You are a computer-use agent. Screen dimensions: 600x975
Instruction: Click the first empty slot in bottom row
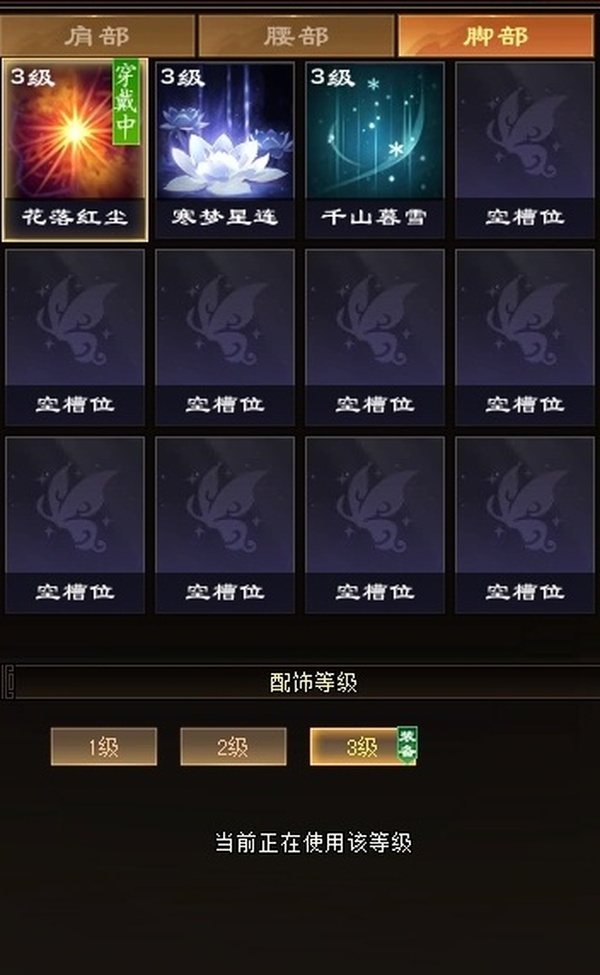tap(75, 525)
